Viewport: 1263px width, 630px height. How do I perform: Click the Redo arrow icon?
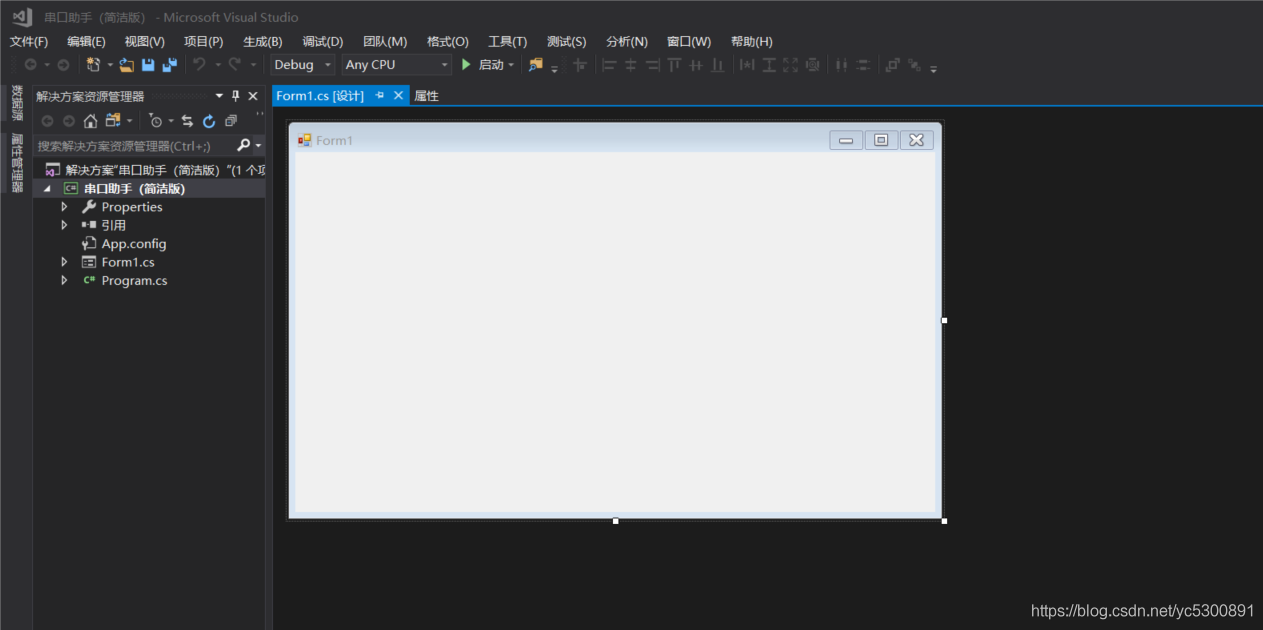coord(235,65)
